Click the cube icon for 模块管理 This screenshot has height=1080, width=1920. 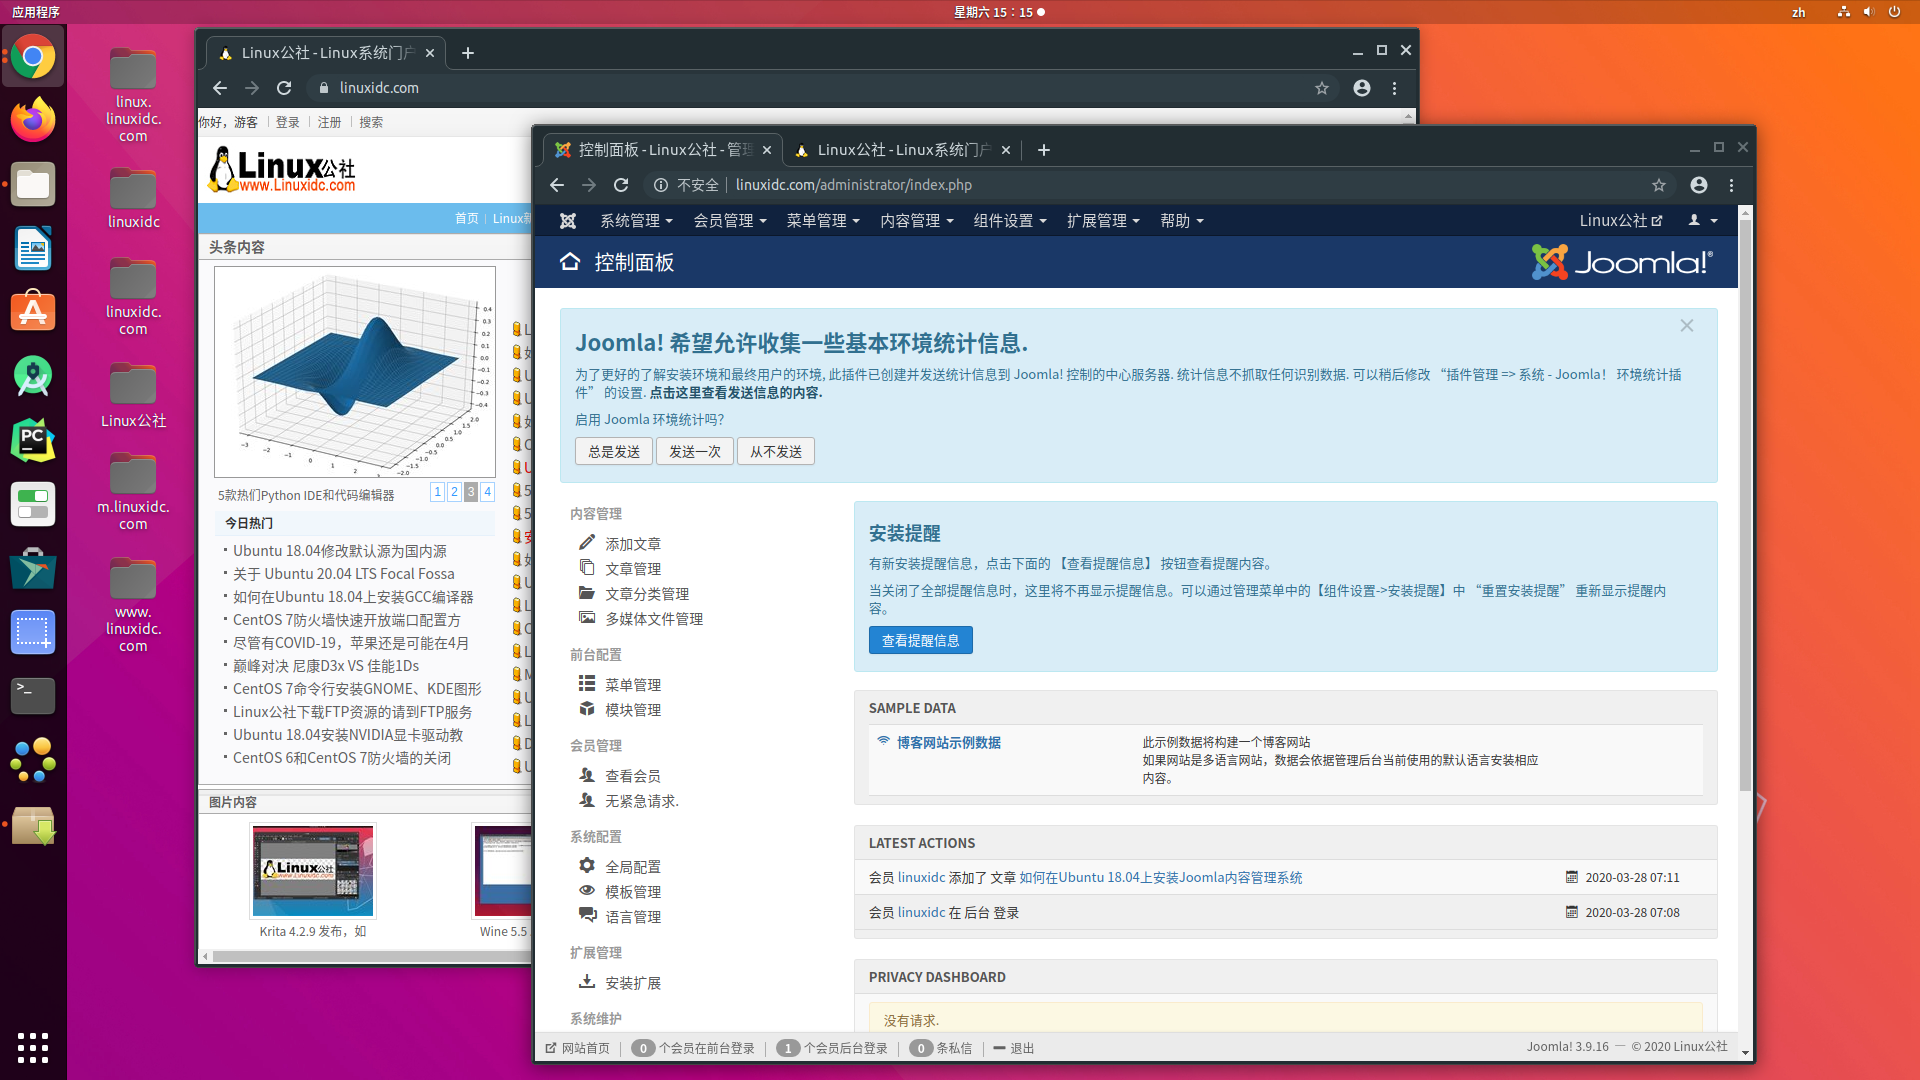click(x=587, y=708)
